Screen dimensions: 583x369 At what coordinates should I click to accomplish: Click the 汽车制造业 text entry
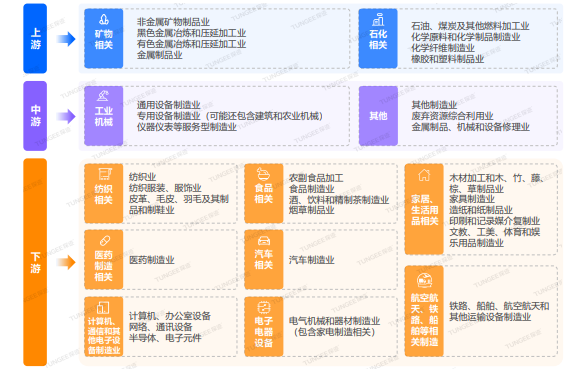[x=312, y=260]
